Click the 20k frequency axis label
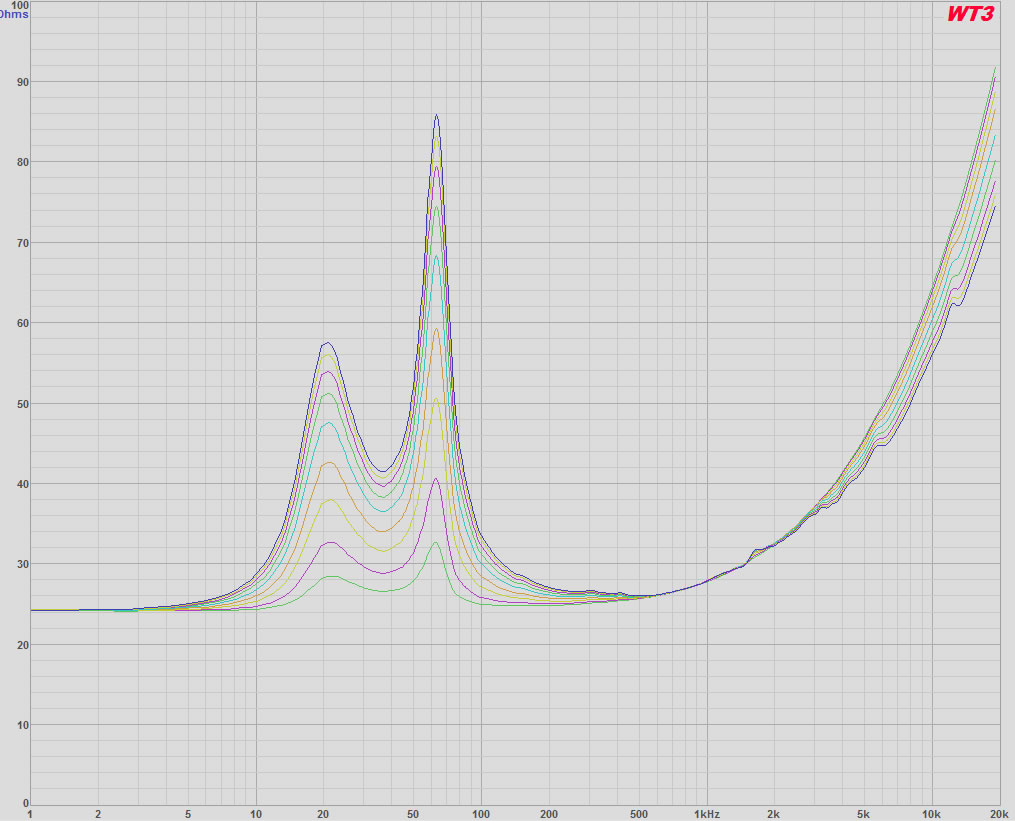The height and width of the screenshot is (821, 1015). (999, 814)
